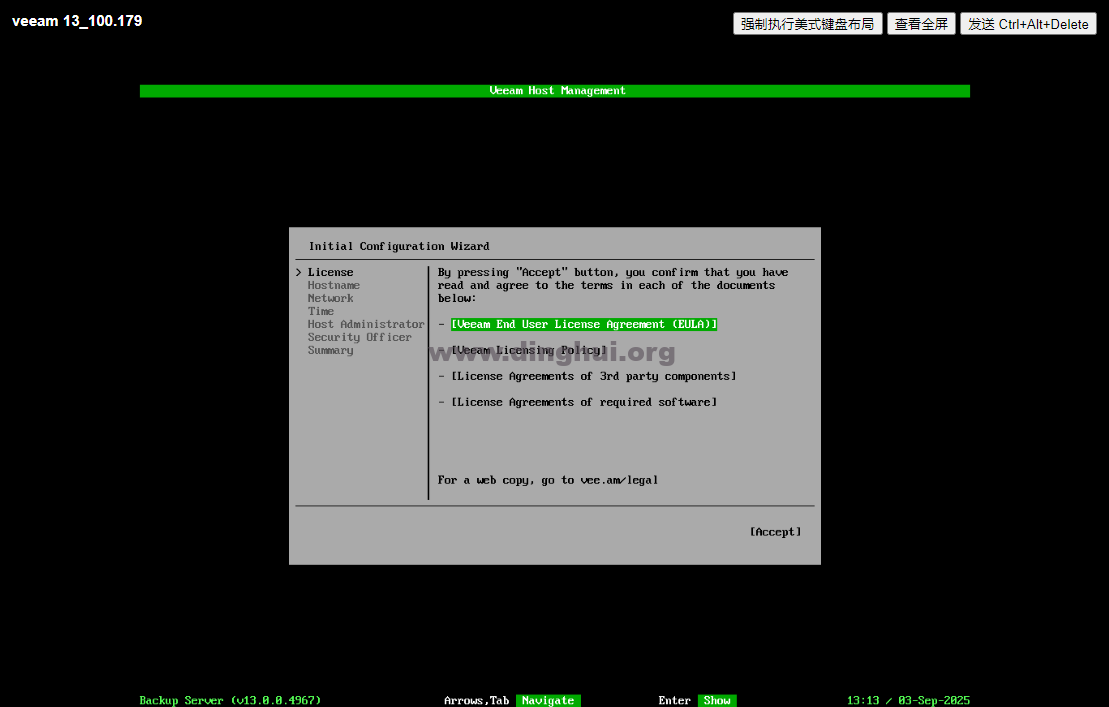
Task: Click the Show hint in status bar
Action: coord(717,700)
